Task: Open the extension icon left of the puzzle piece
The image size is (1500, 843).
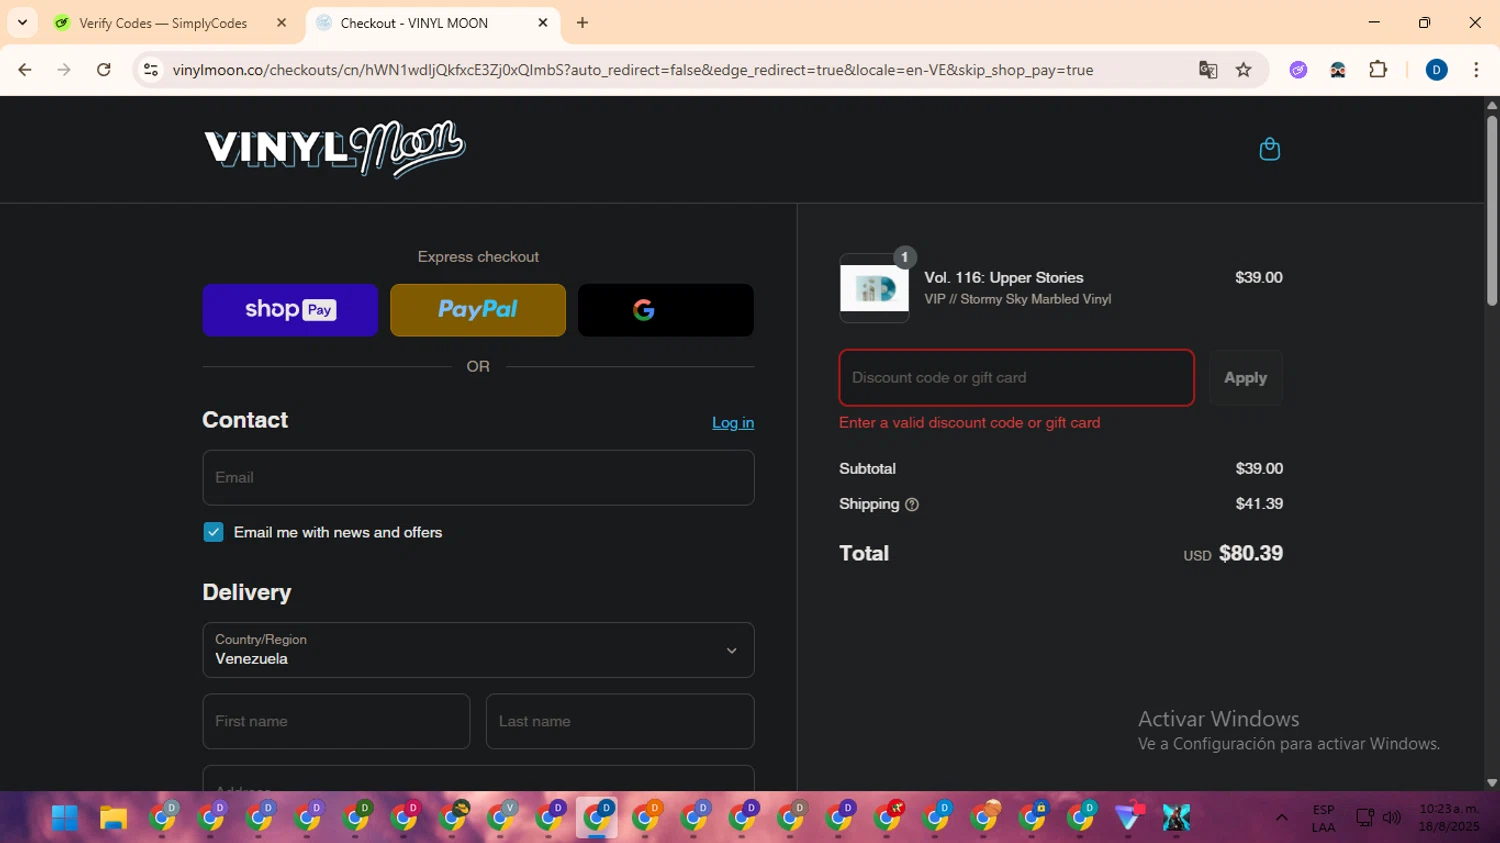Action: (1338, 70)
